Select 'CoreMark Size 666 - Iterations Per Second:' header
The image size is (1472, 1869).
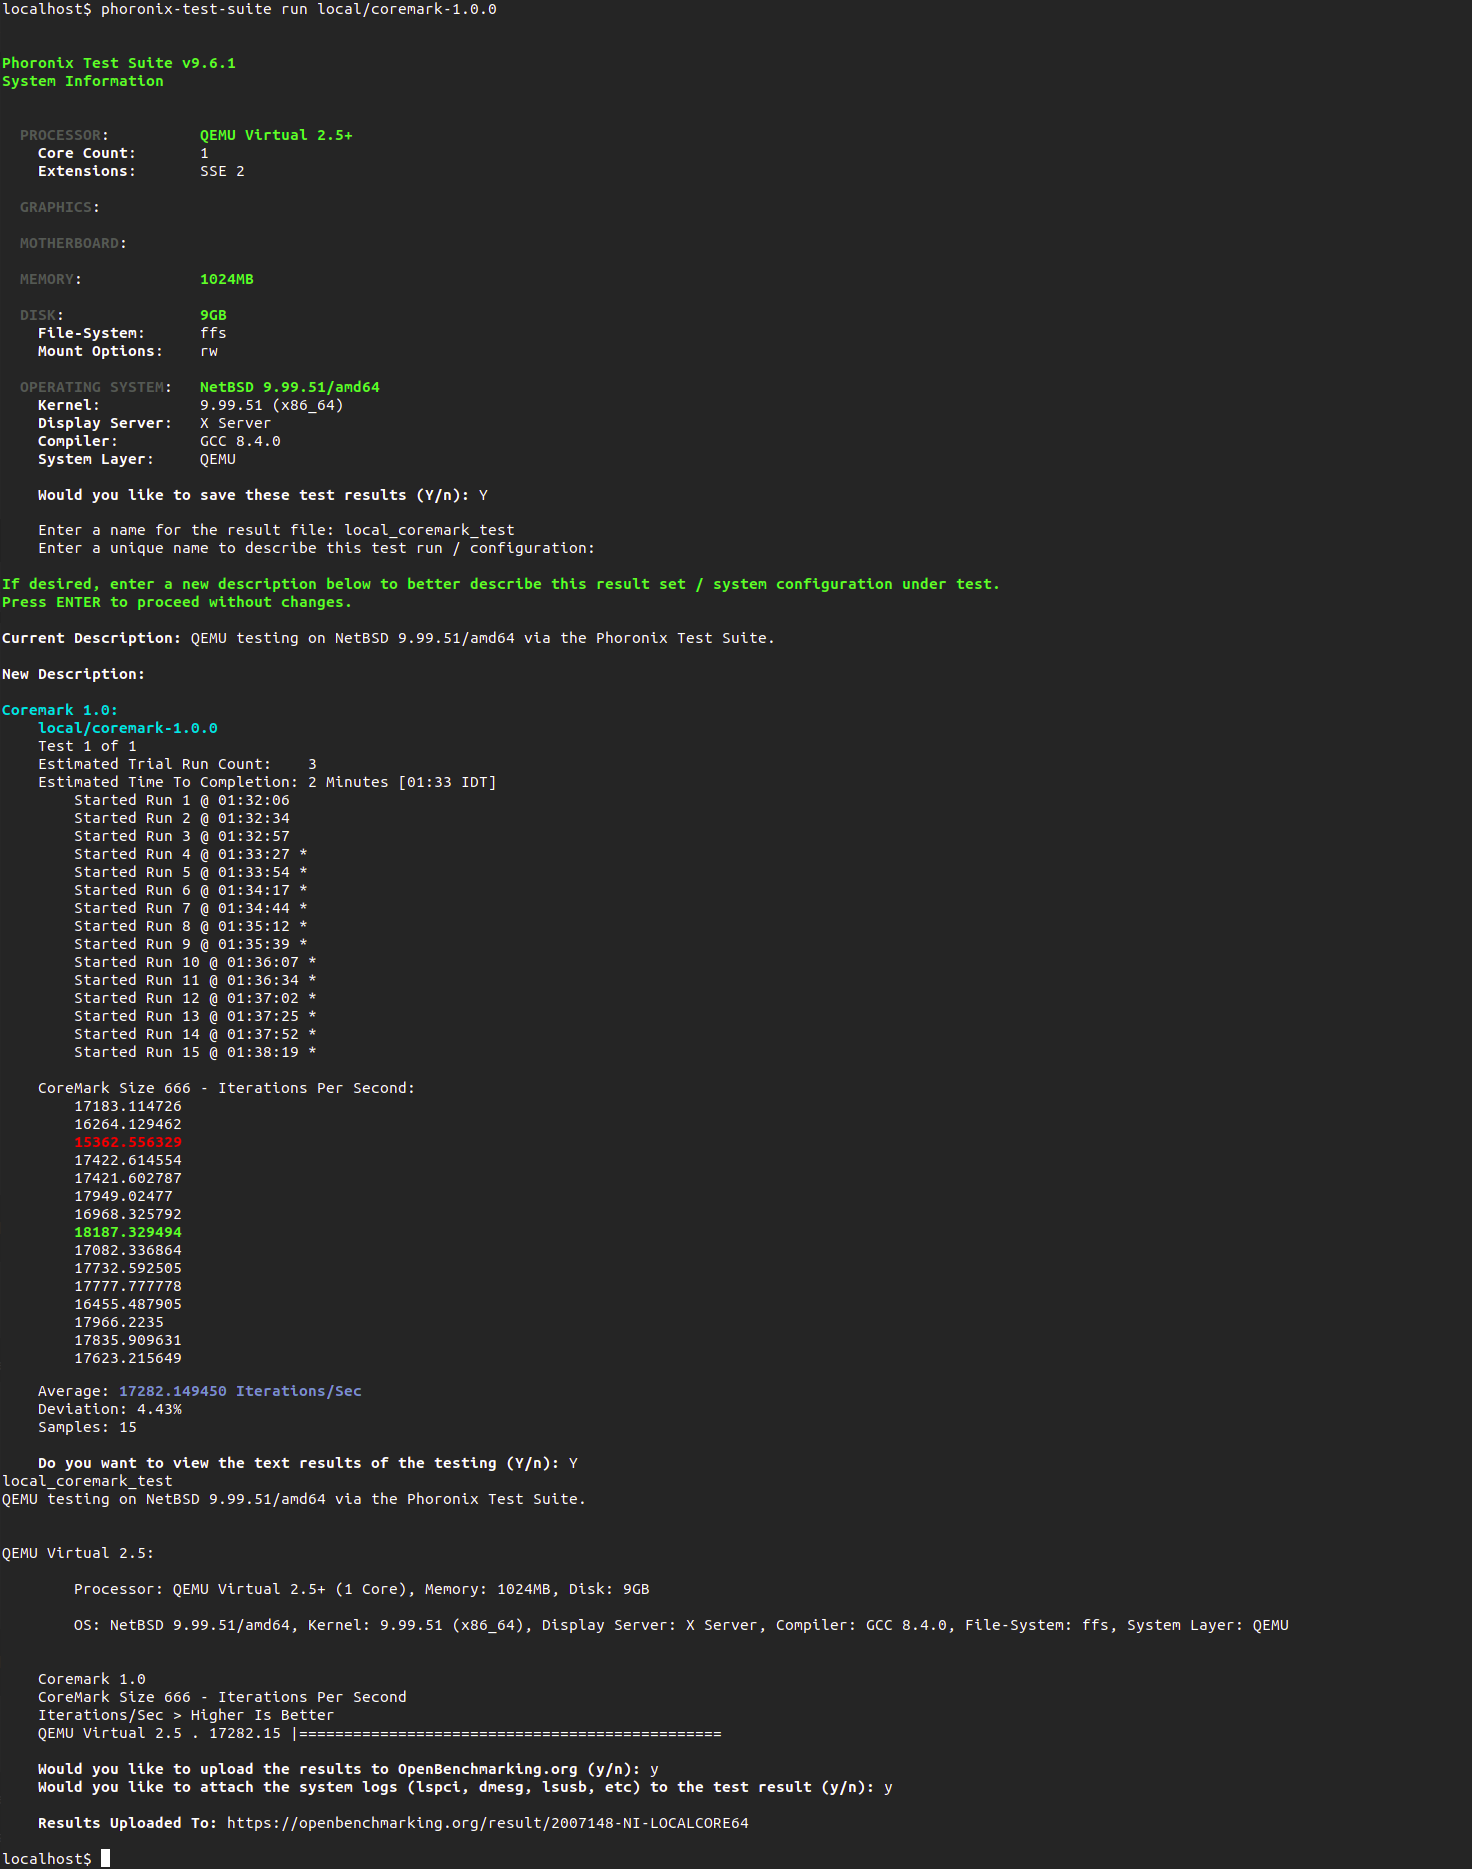(x=226, y=1088)
